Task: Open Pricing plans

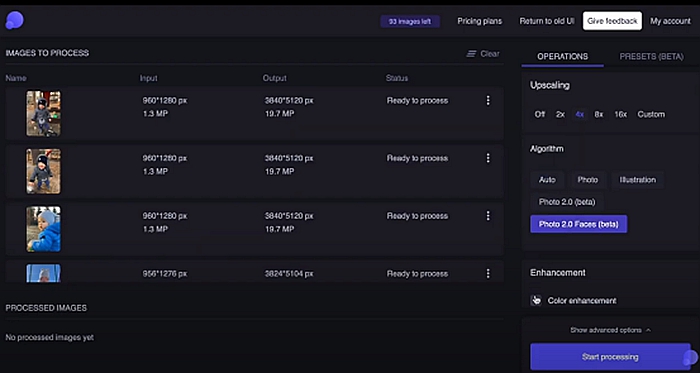Action: point(479,21)
